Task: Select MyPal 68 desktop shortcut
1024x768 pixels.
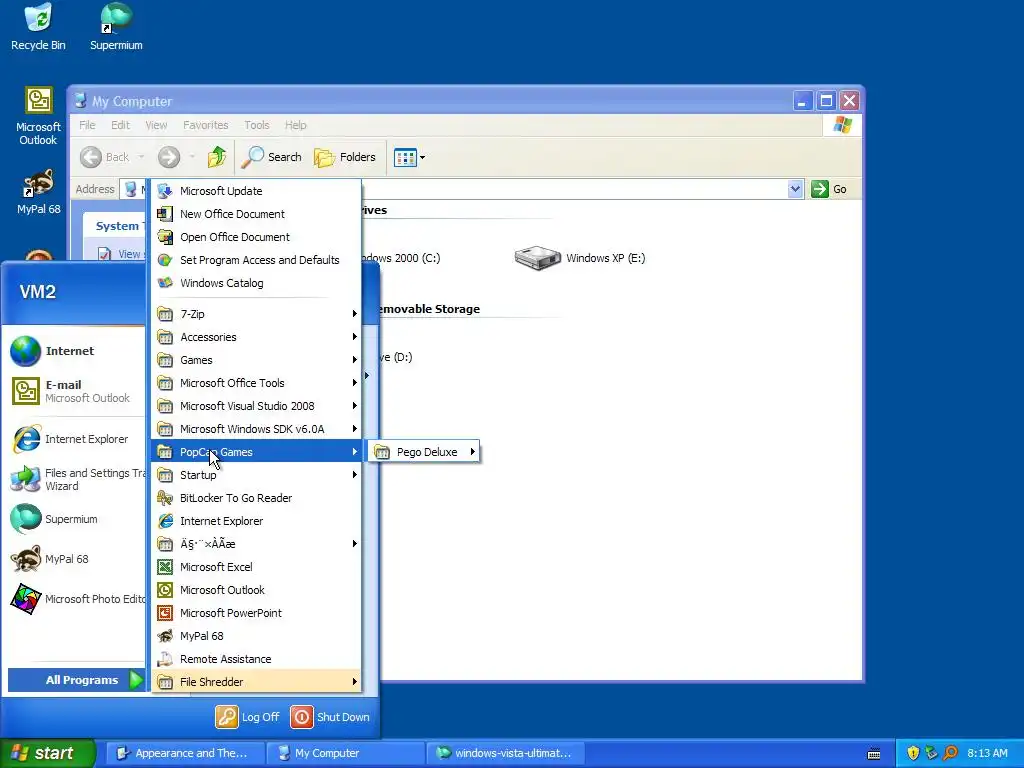Action: coord(38,191)
